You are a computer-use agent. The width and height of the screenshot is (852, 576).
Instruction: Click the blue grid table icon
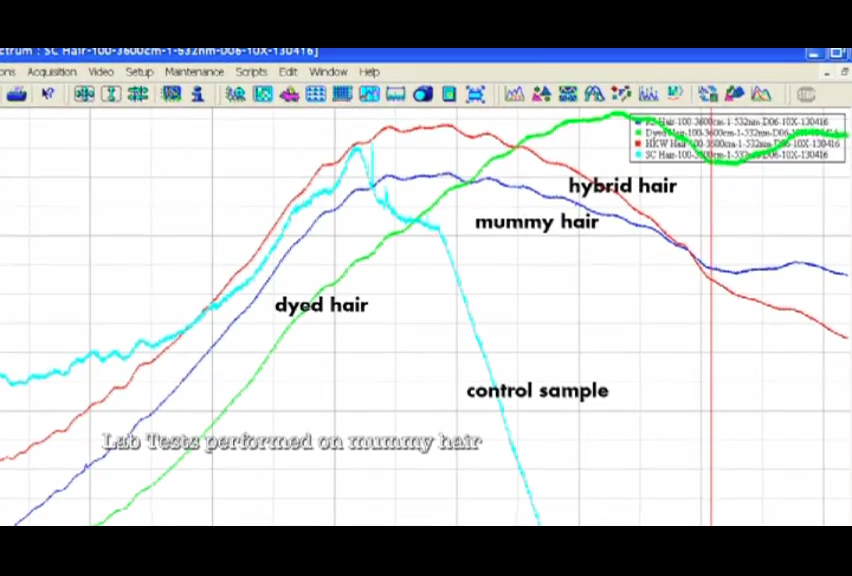click(316, 94)
